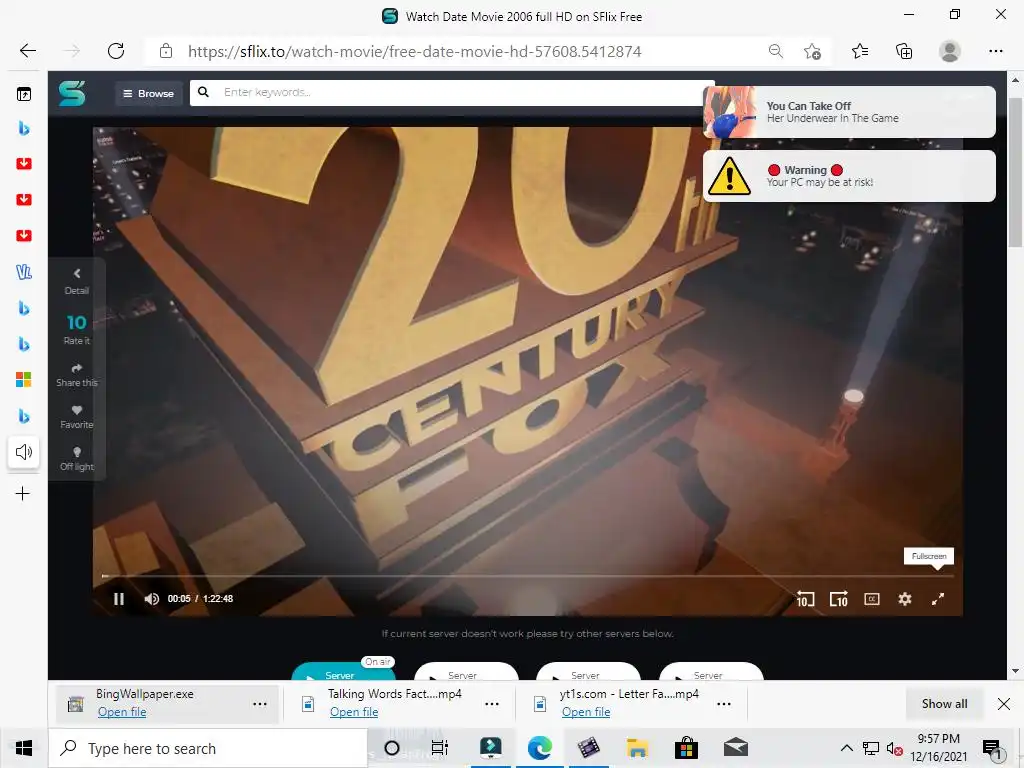Image resolution: width=1024 pixels, height=768 pixels.
Task: Open the 'You Can Take Off' ad notification
Action: (849, 112)
